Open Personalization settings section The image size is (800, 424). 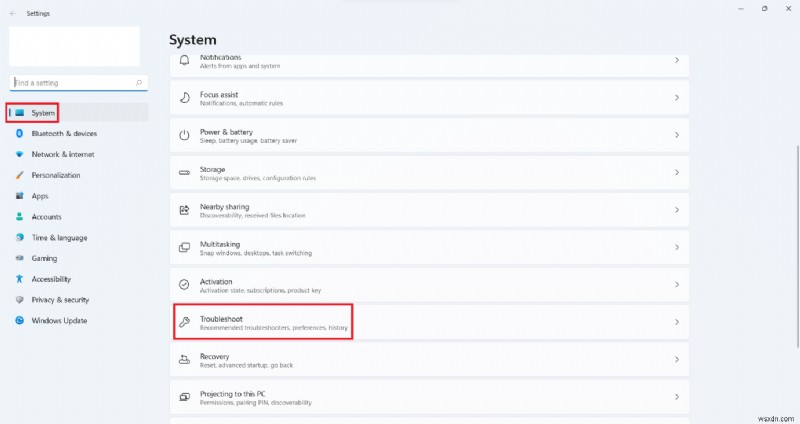[79, 175]
